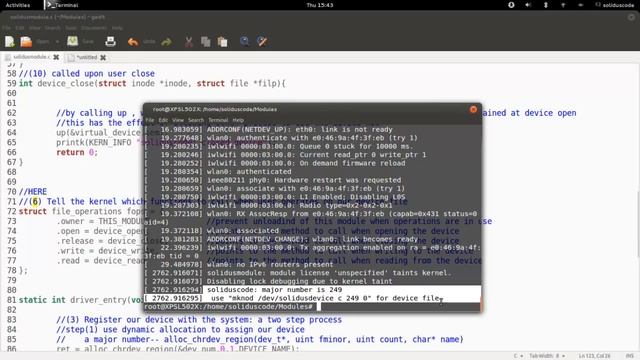Cut selection with the scissors icon
Screen dimensions: 640x360
(189, 42)
